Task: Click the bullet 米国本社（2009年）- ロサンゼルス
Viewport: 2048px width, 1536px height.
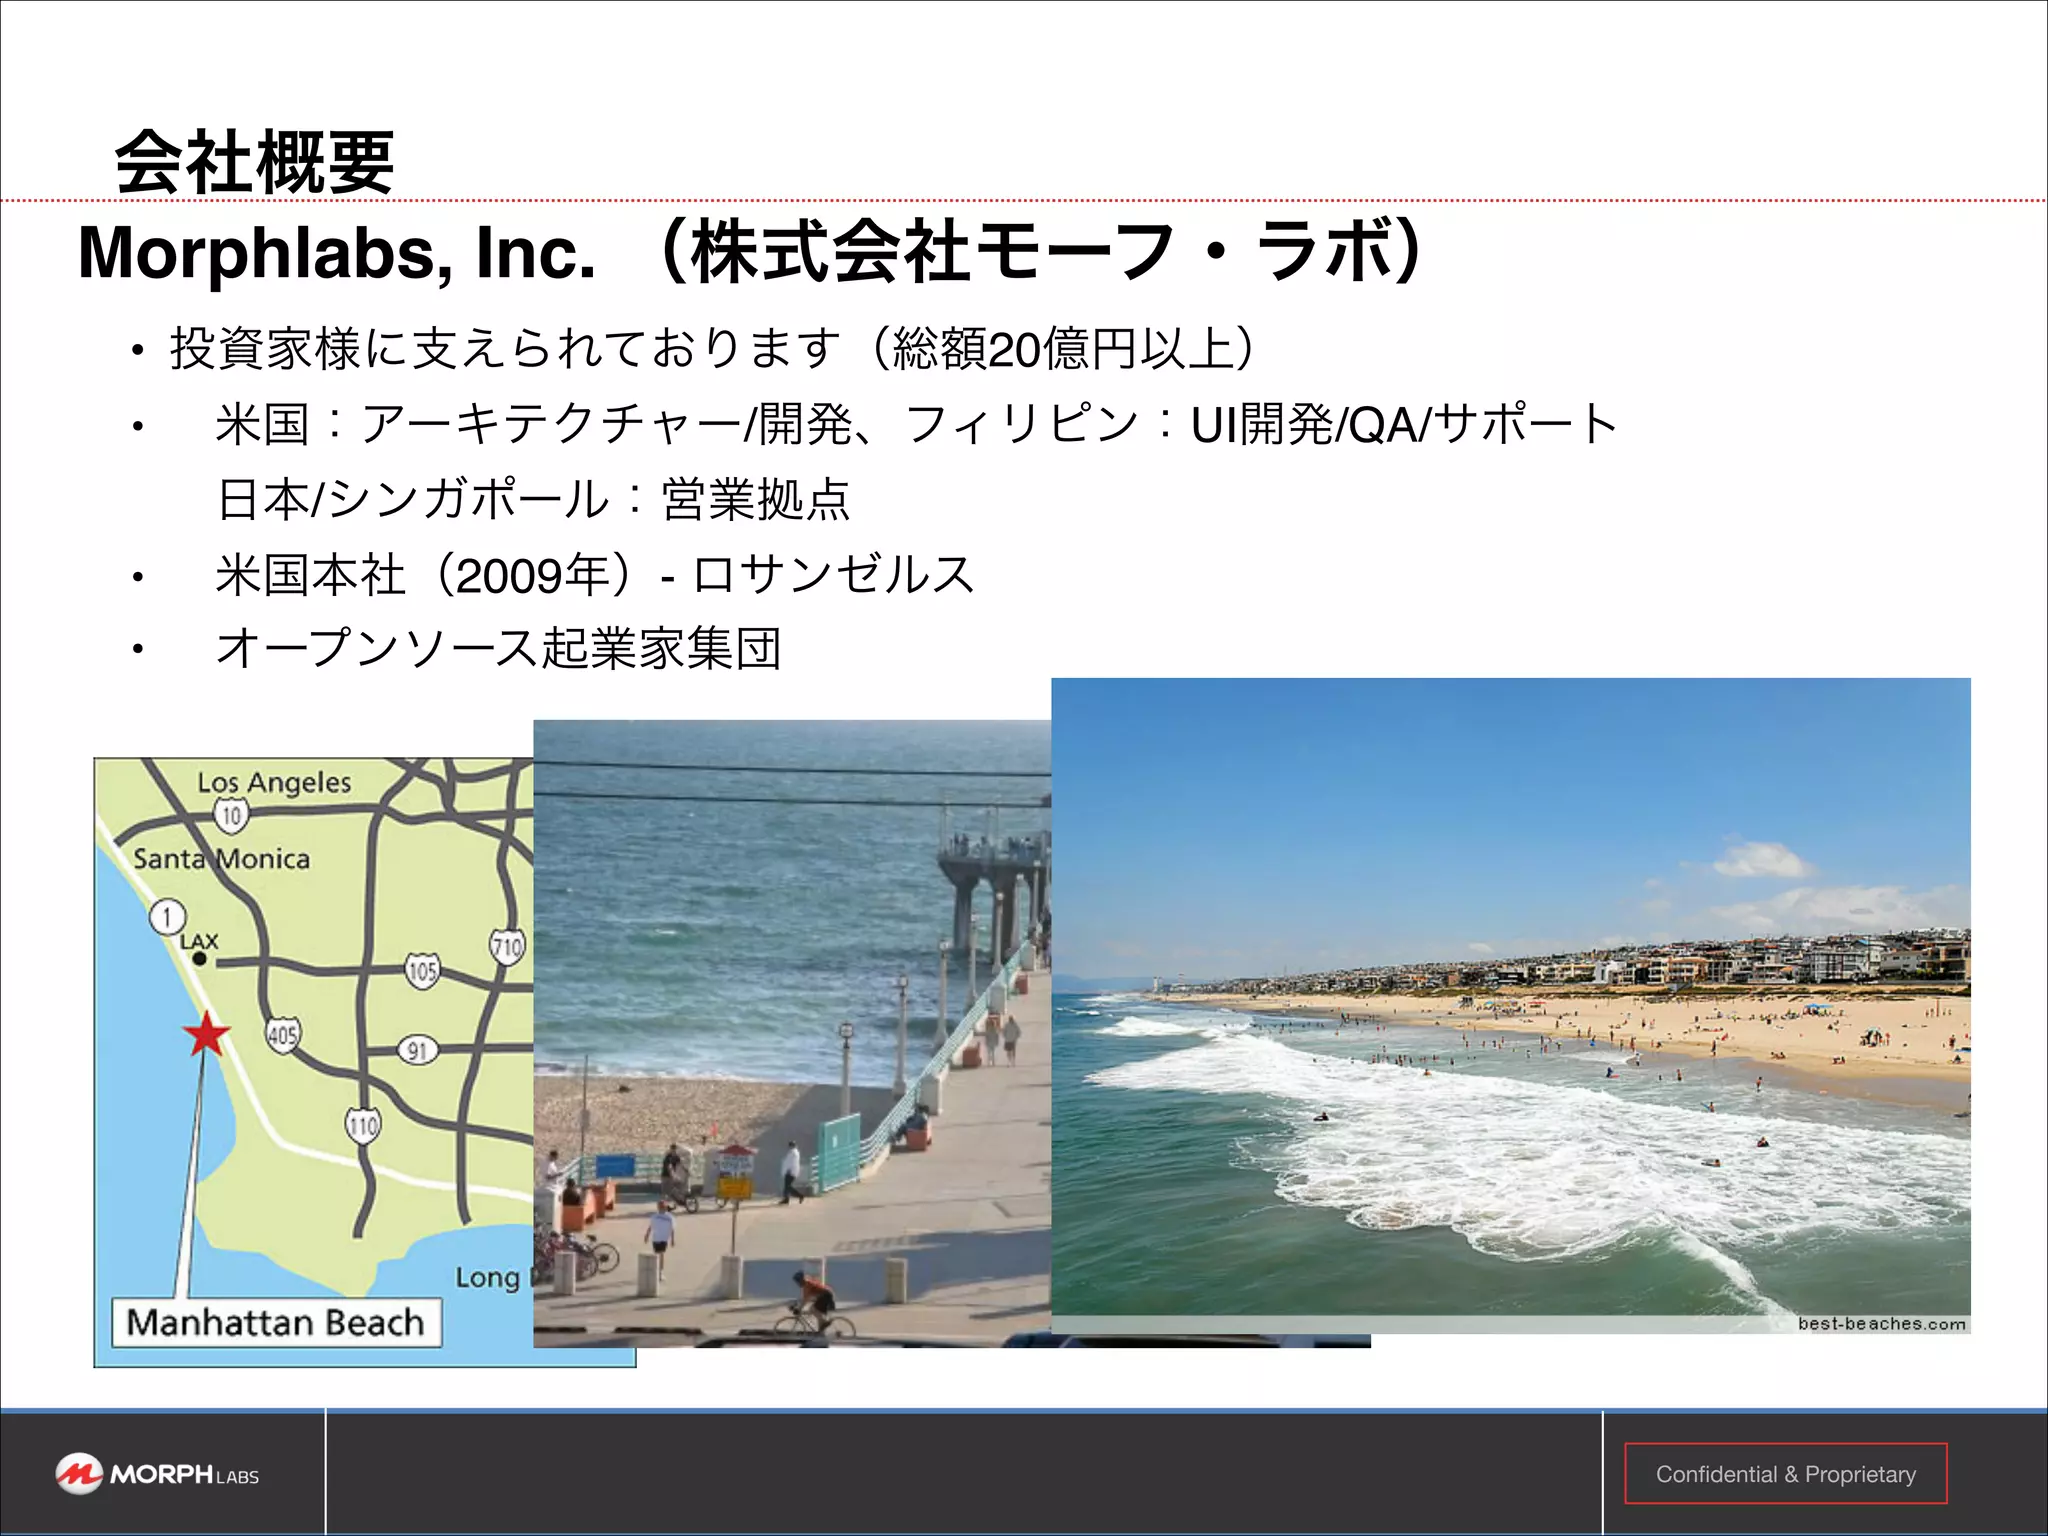Action: 595,575
